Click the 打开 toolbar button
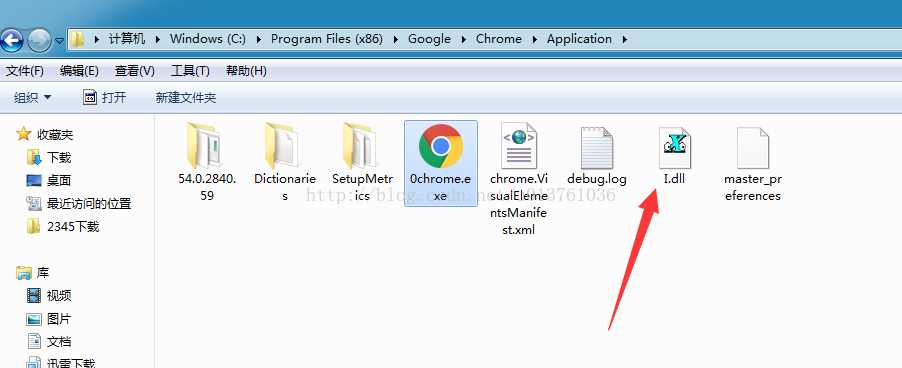 105,98
